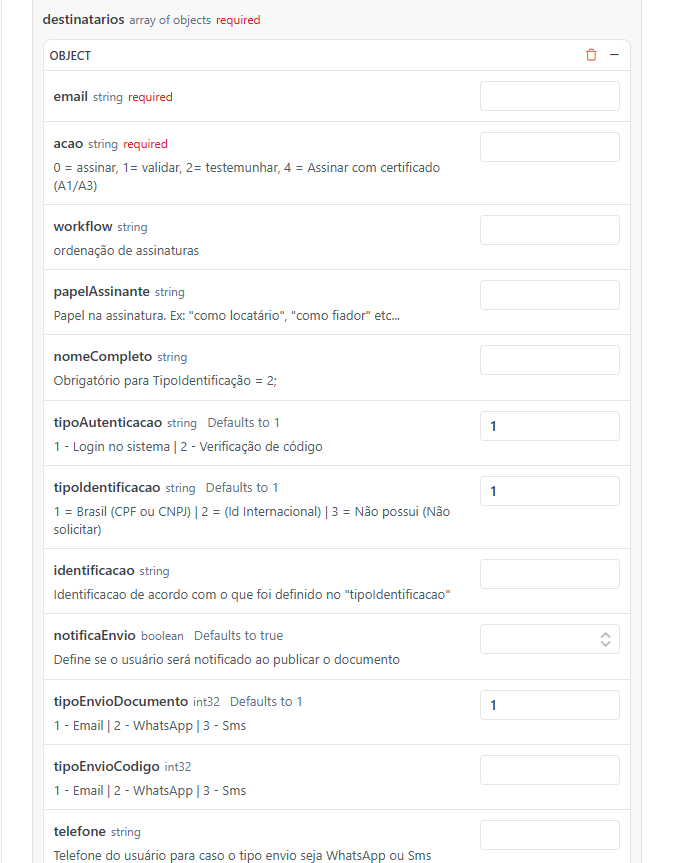
Task: Edit the tipoEnvioDocumento value field
Action: (x=550, y=705)
